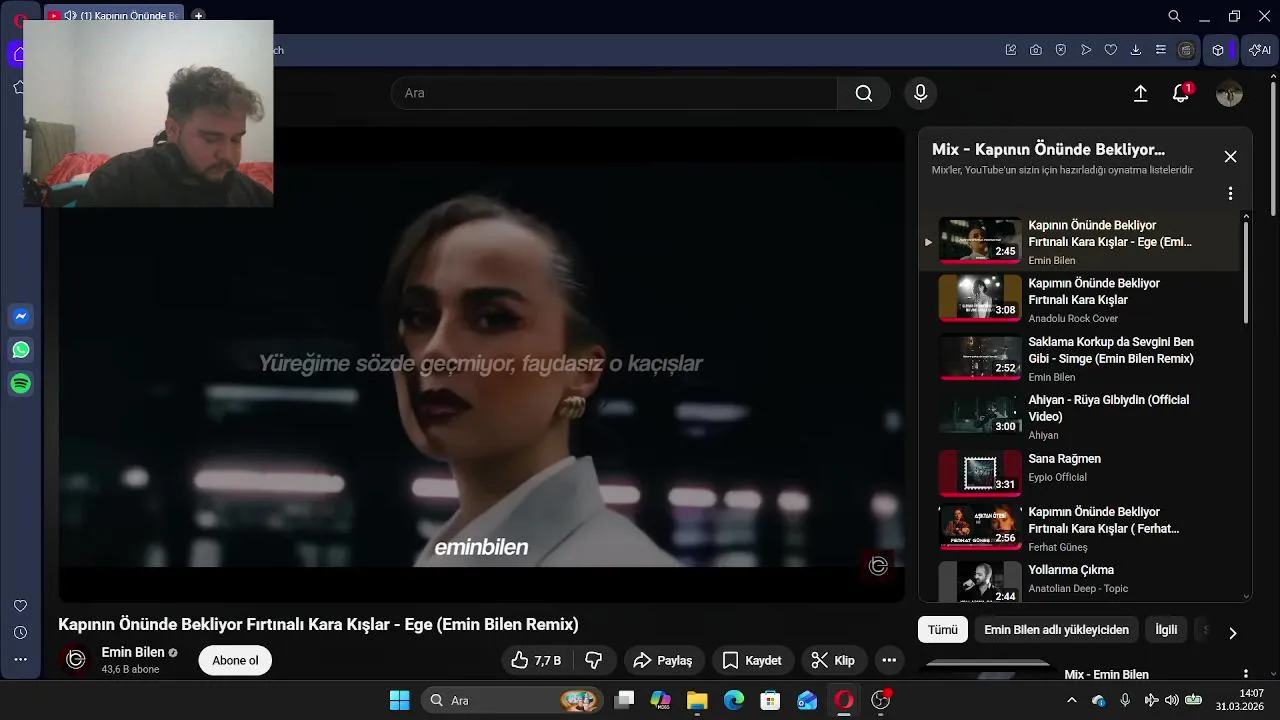Screen dimensions: 1280x720
Task: Open OBS Studio from taskbar
Action: [880, 700]
